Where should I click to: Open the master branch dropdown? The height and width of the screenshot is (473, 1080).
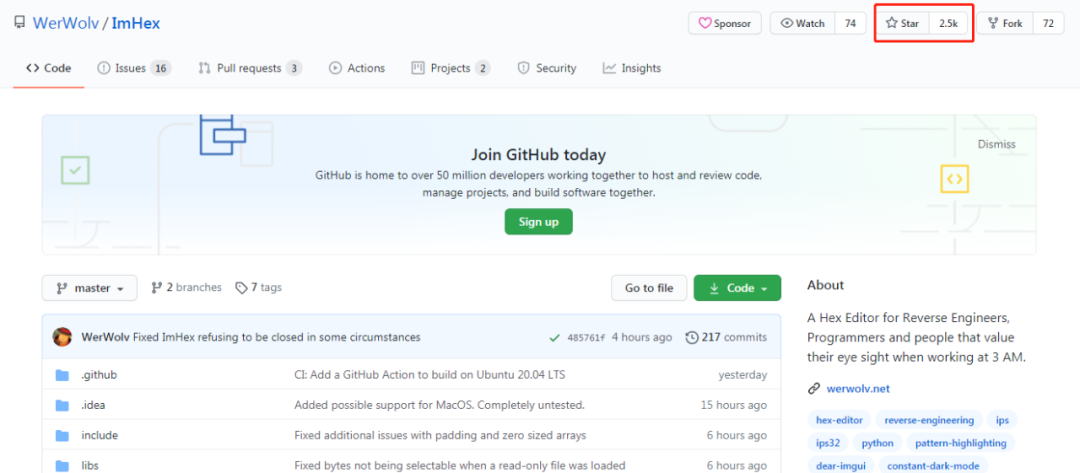click(89, 288)
